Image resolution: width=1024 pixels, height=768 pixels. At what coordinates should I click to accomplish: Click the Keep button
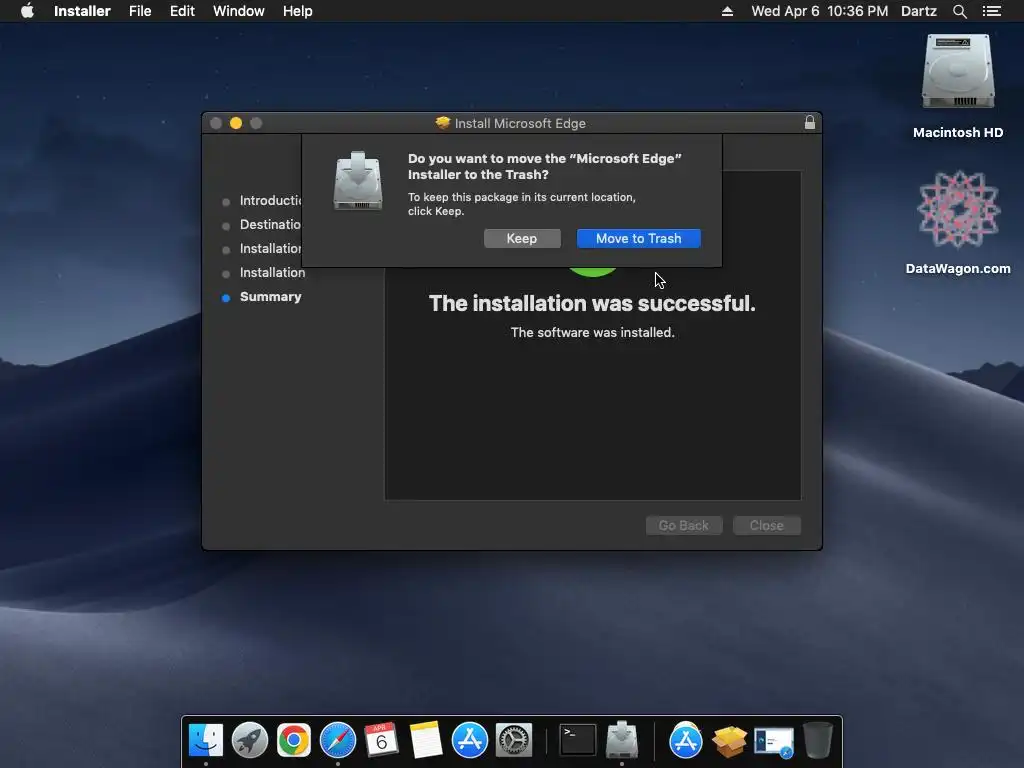click(x=522, y=238)
